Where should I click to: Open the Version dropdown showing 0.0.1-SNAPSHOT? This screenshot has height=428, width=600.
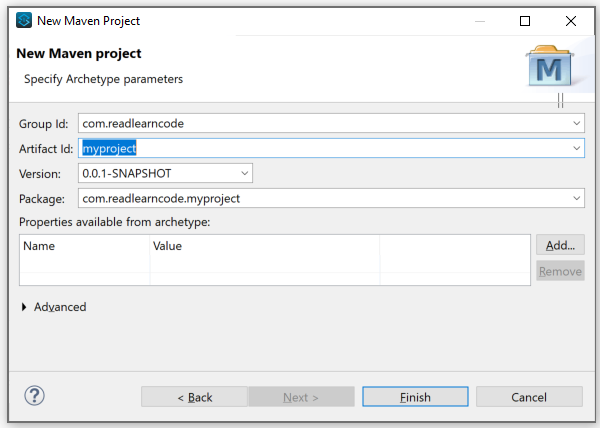point(245,173)
